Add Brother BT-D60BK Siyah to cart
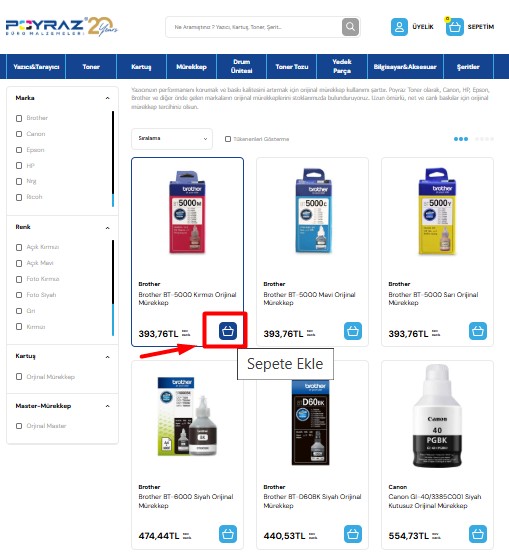Image resolution: width=509 pixels, height=556 pixels. point(353,534)
